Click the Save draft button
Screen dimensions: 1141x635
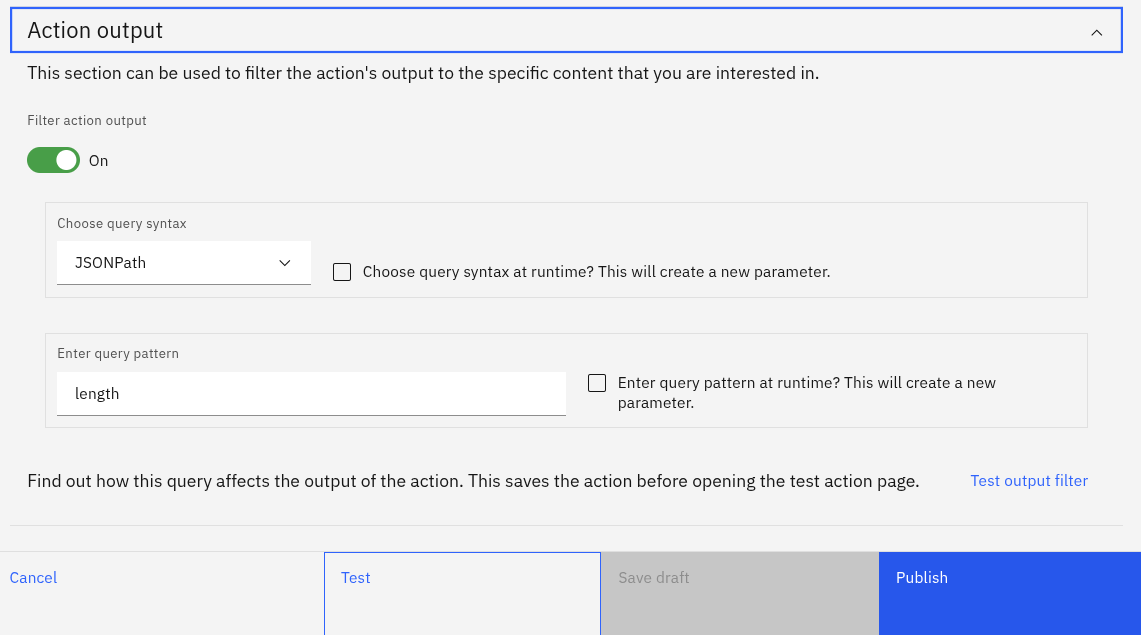tap(740, 594)
